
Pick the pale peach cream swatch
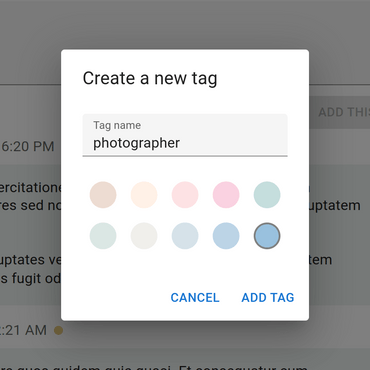coord(144,195)
